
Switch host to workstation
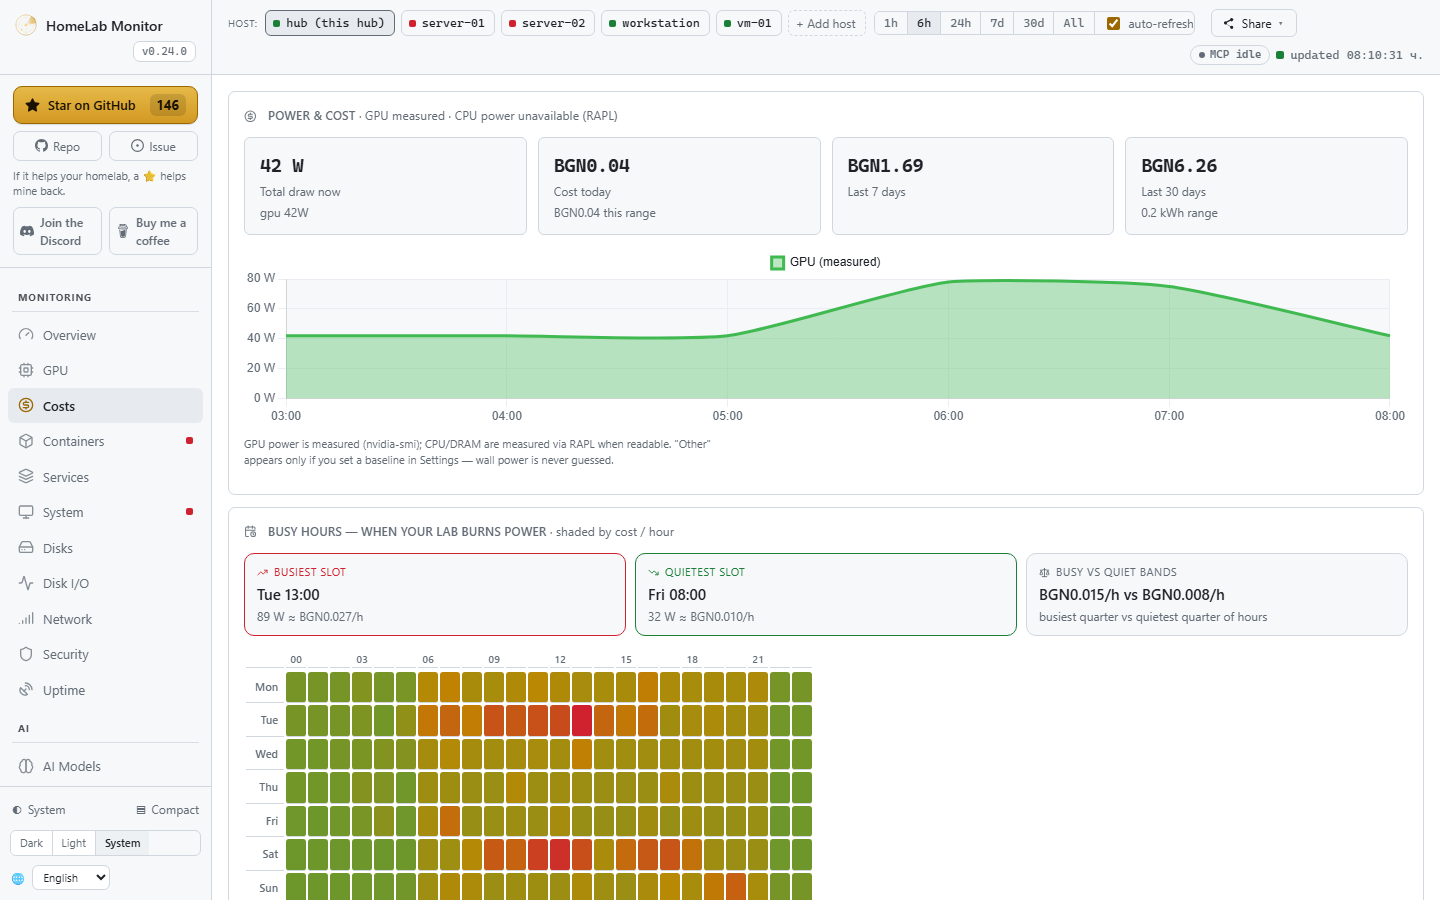click(x=655, y=23)
